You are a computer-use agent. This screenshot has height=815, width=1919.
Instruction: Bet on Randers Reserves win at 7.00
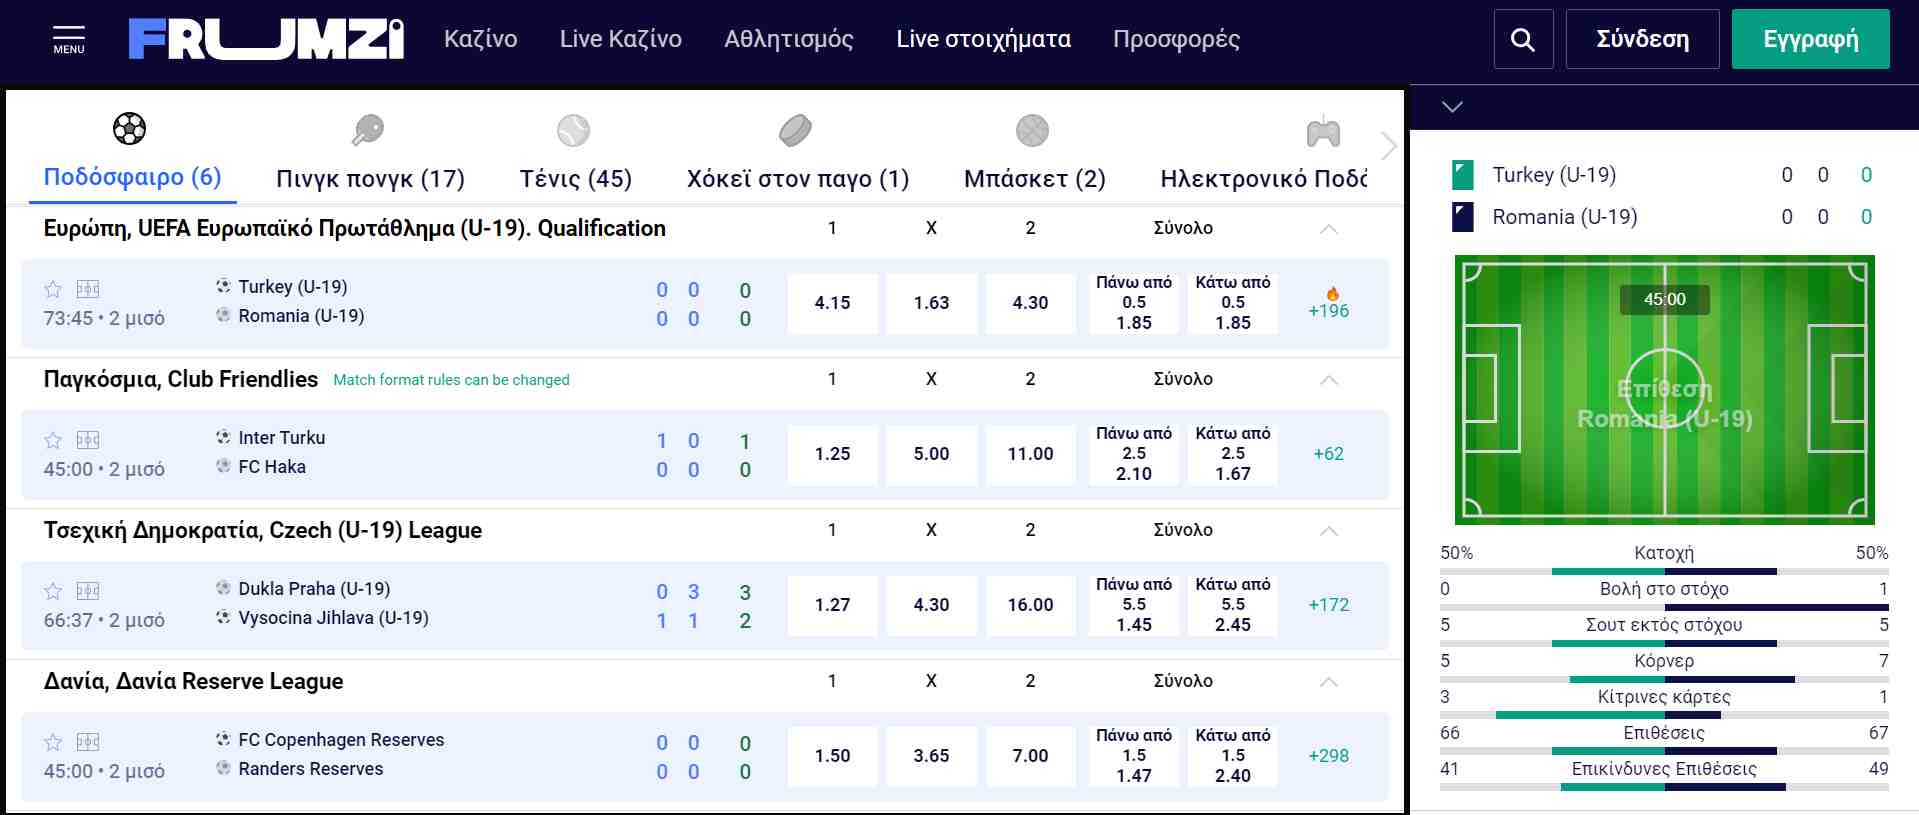point(1030,756)
